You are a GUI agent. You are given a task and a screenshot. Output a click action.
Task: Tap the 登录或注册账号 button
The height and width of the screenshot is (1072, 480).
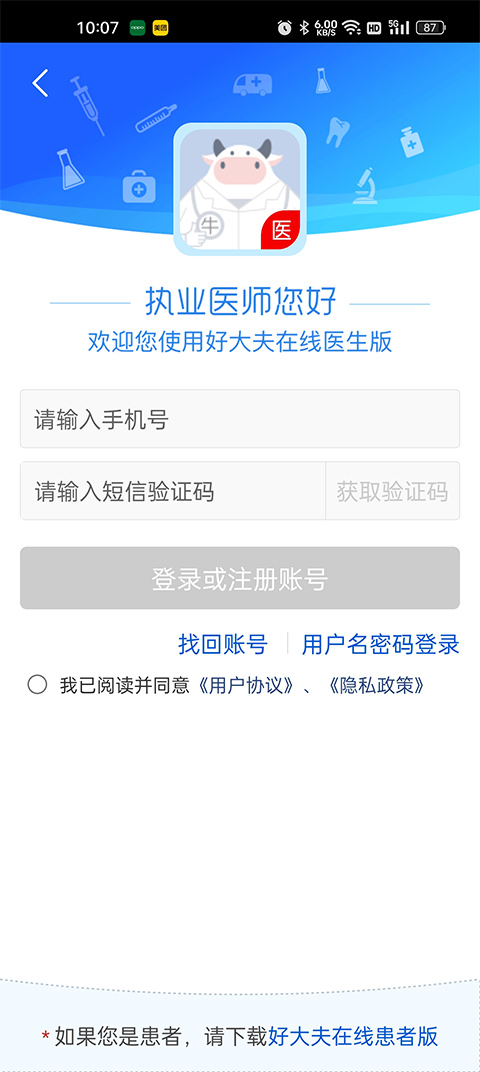click(x=240, y=578)
